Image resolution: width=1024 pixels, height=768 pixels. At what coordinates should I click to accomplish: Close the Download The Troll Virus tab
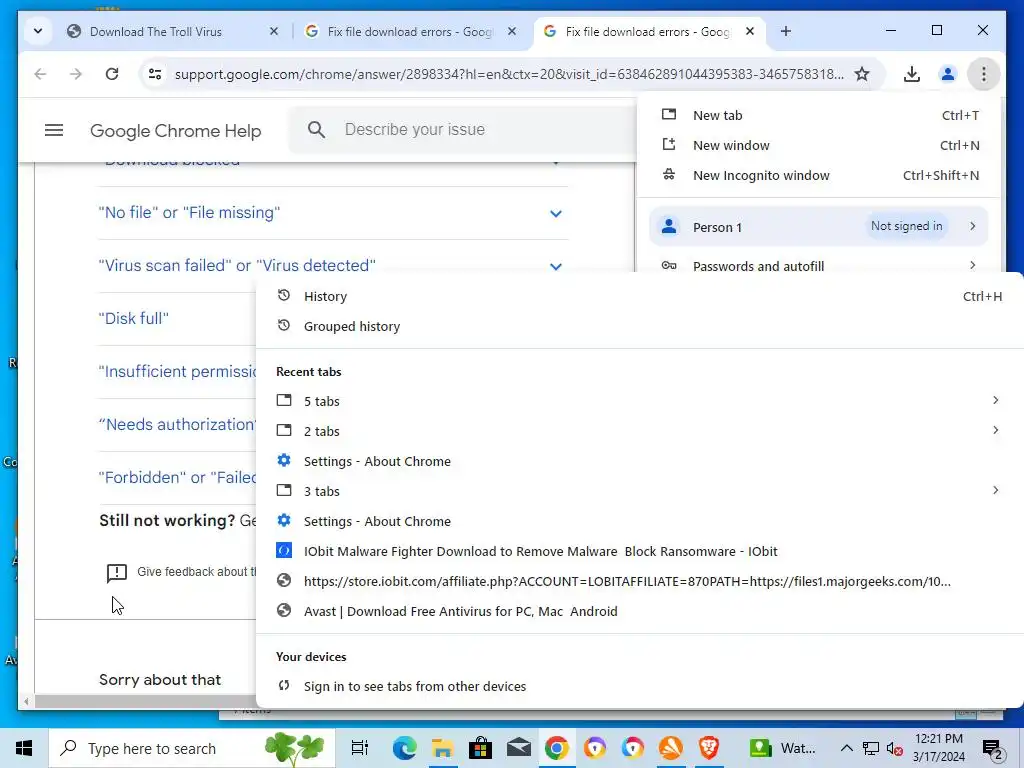click(x=274, y=31)
